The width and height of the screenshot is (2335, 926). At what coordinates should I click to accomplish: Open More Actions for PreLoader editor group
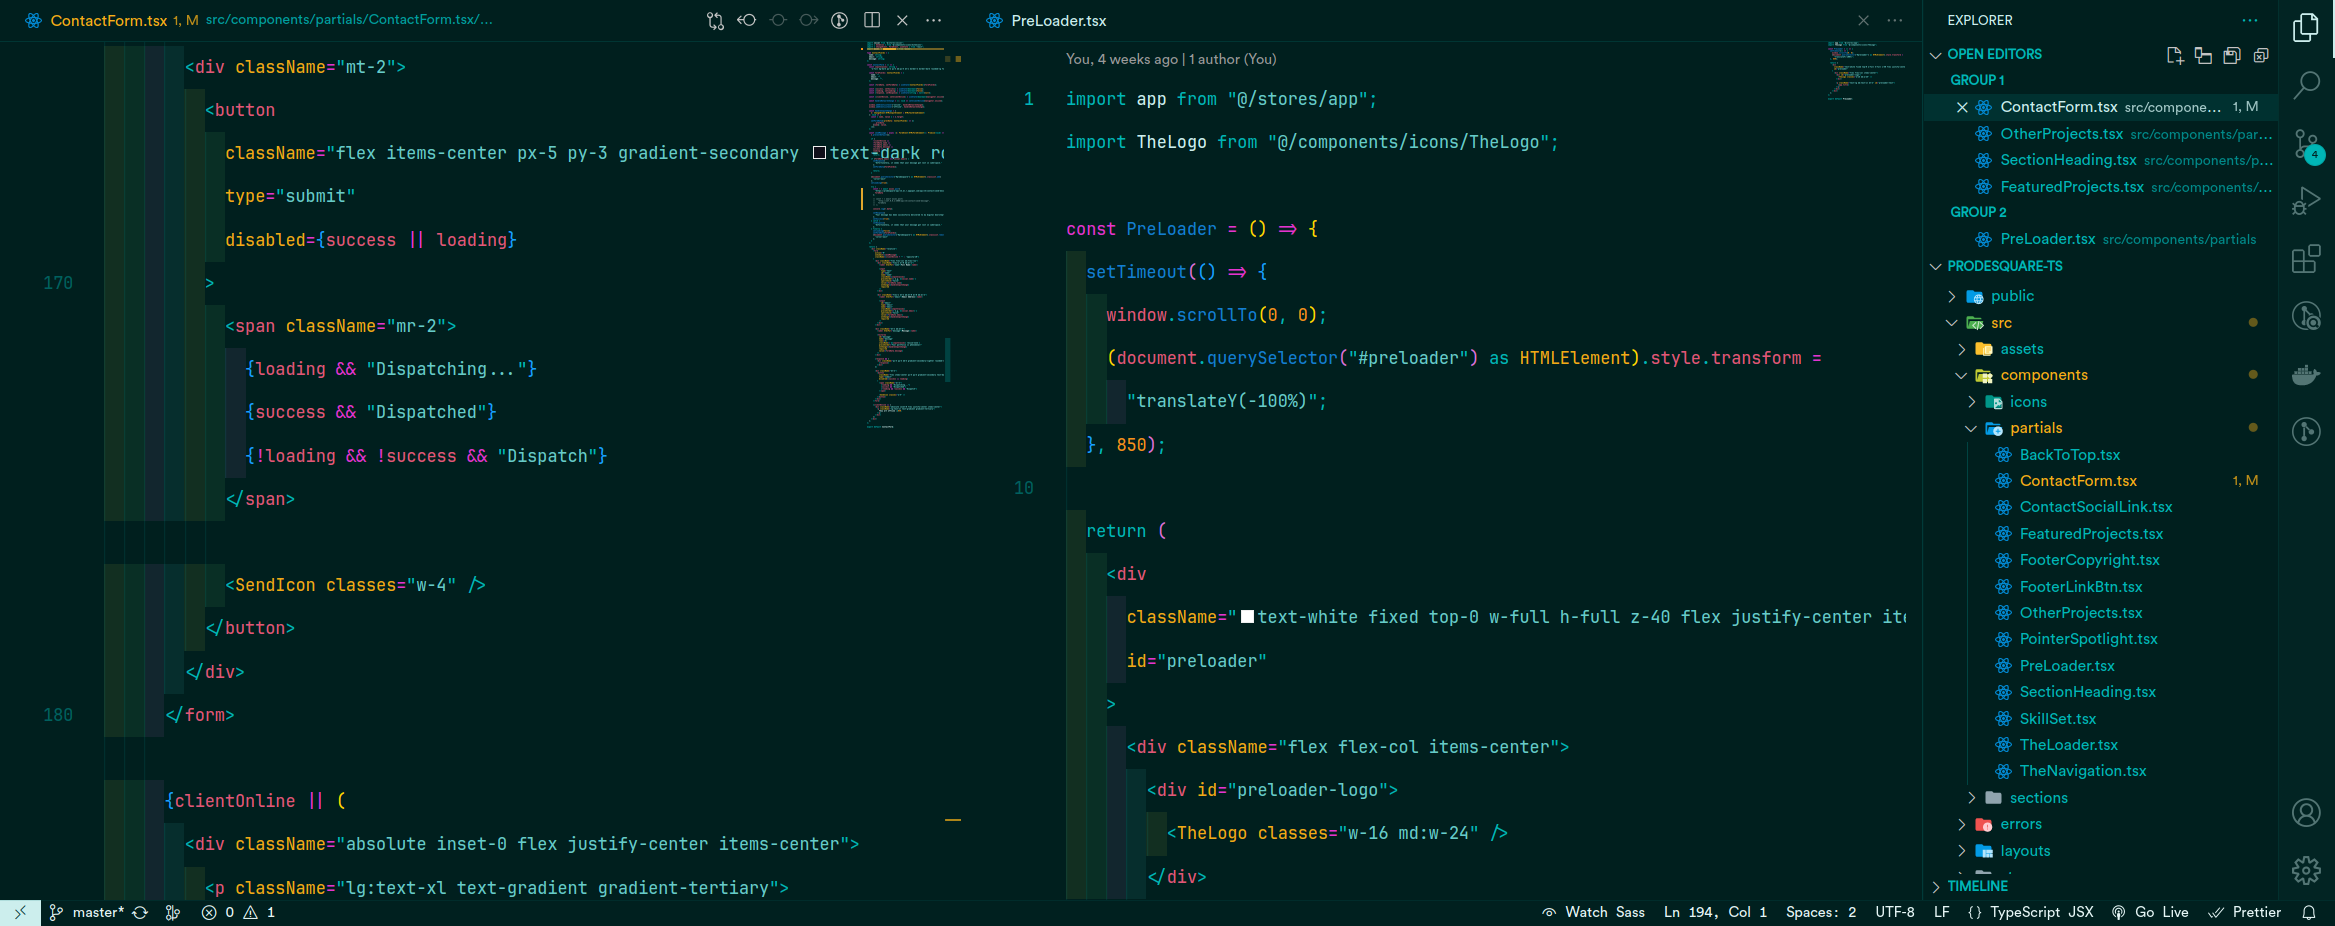pos(1894,20)
